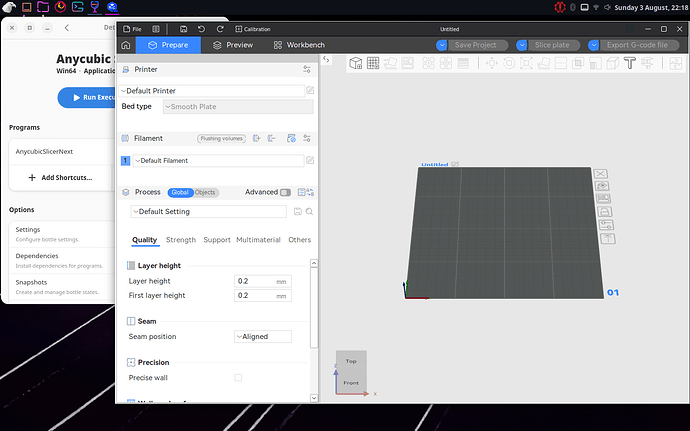Switch process scope to Objects
Viewport: 690px width, 431px height.
coord(205,192)
